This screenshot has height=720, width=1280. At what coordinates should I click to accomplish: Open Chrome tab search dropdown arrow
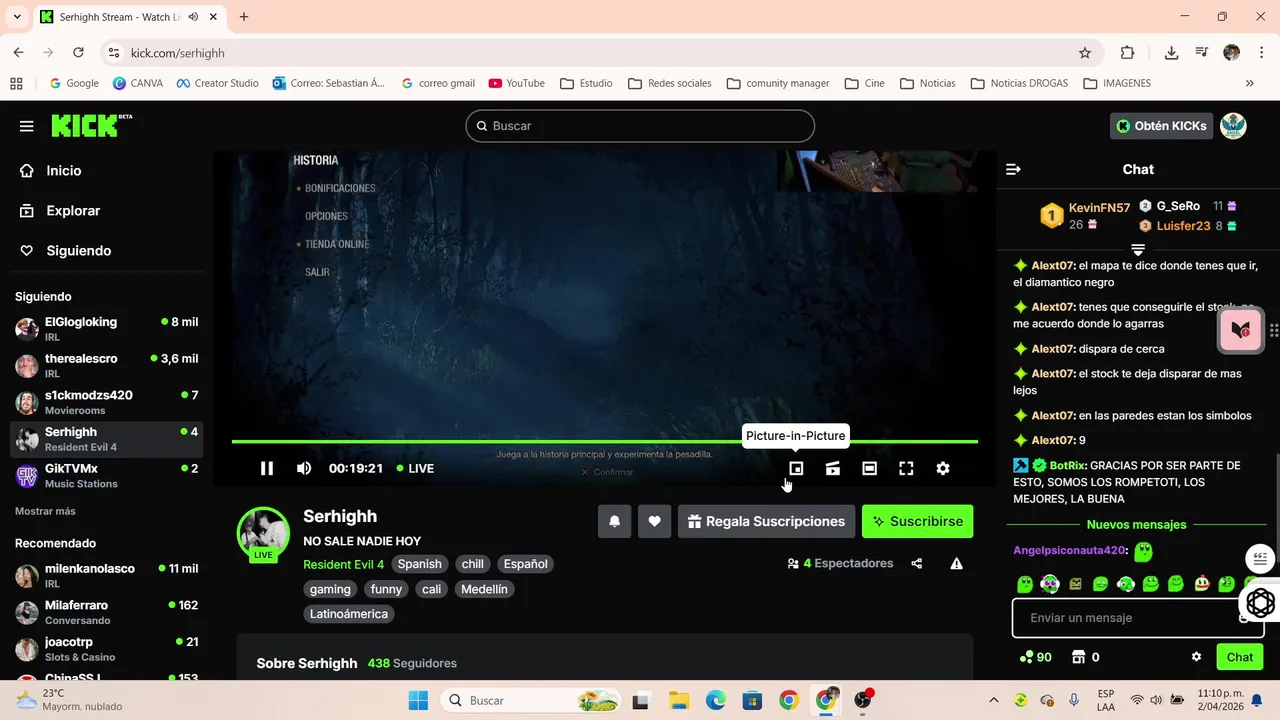(17, 17)
